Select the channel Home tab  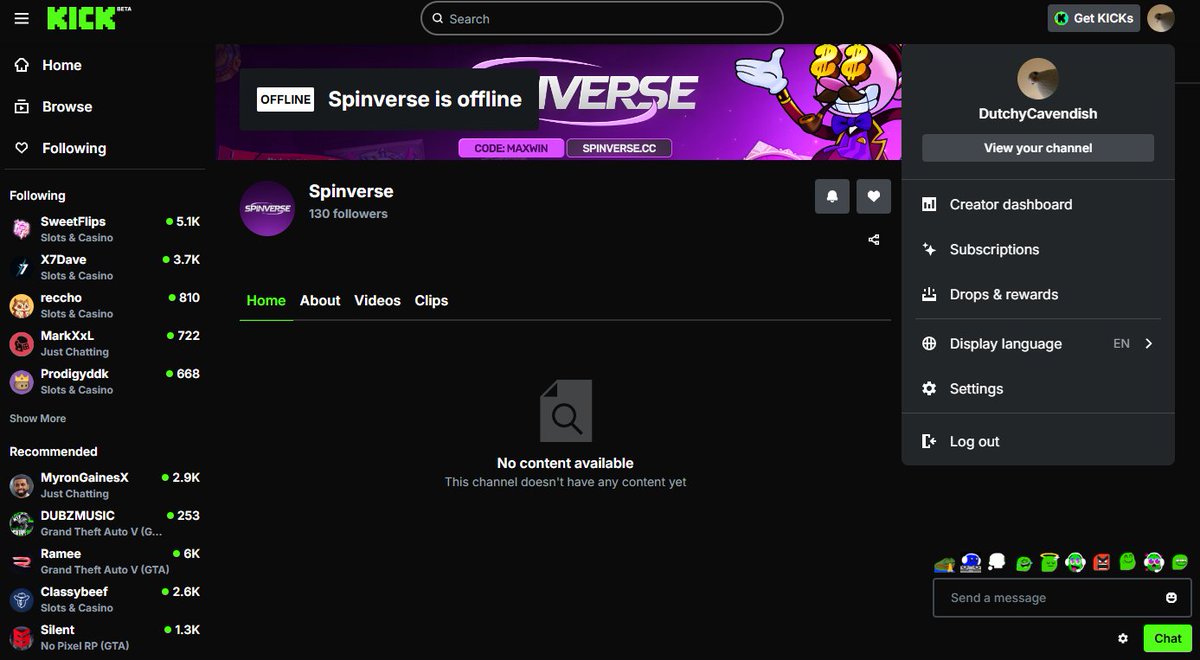click(266, 300)
